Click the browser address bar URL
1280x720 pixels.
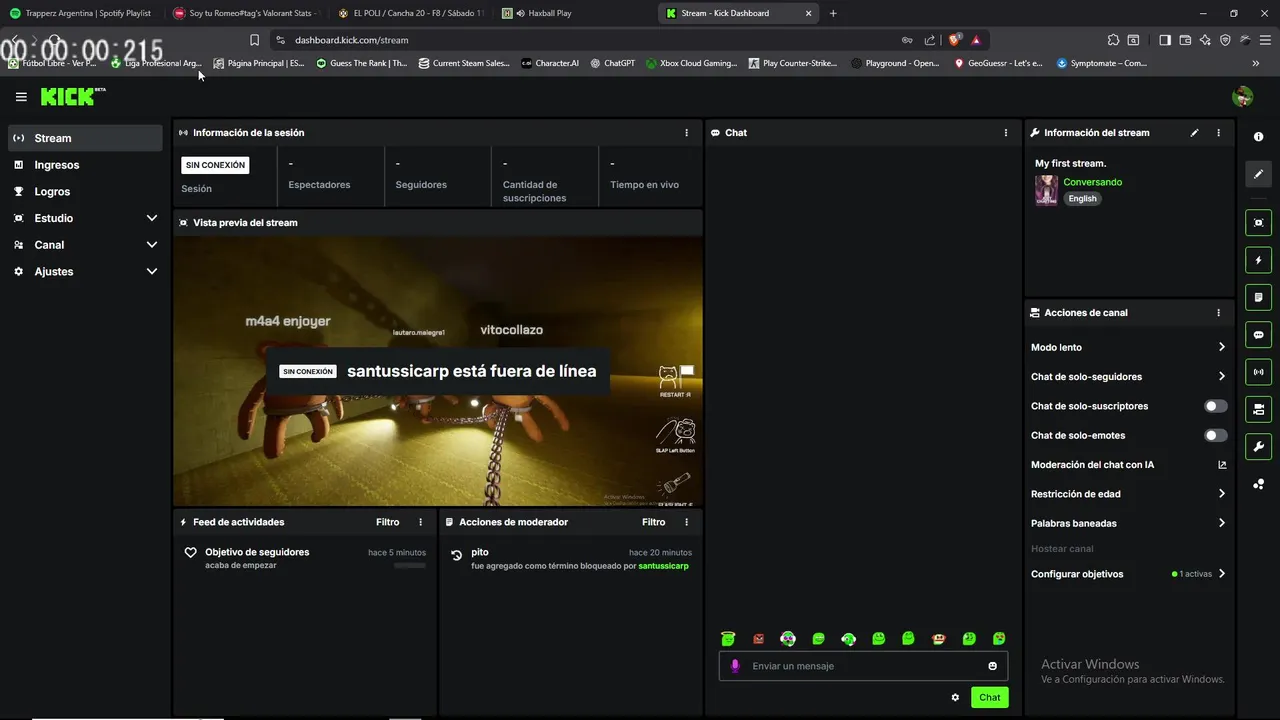click(351, 40)
